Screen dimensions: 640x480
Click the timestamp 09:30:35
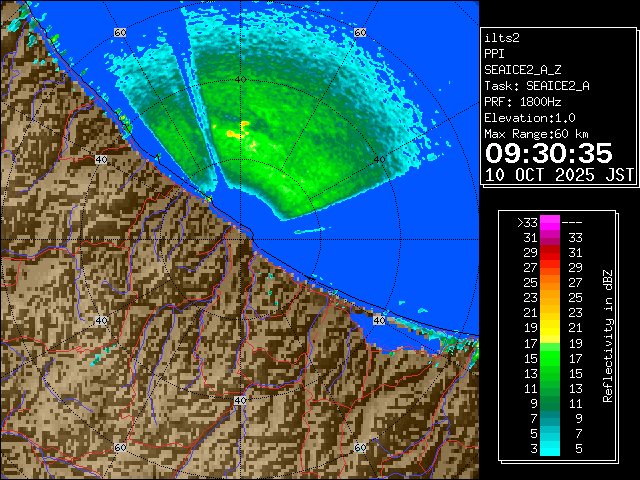coord(548,153)
